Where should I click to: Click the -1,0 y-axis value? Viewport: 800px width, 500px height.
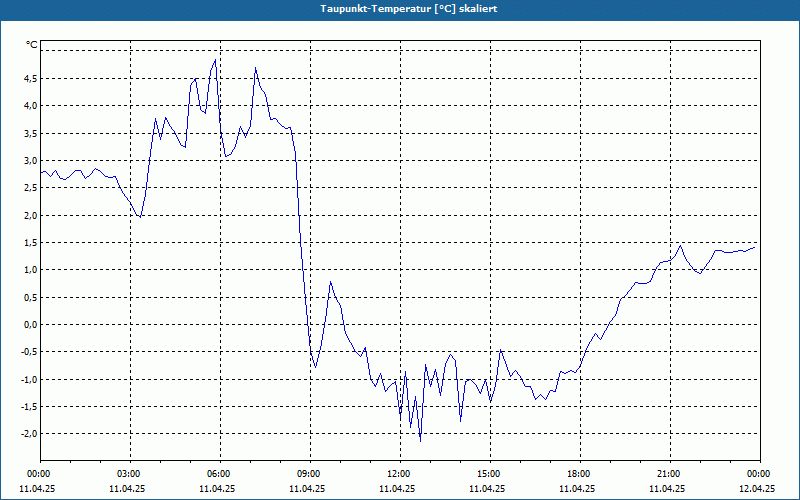[28, 380]
